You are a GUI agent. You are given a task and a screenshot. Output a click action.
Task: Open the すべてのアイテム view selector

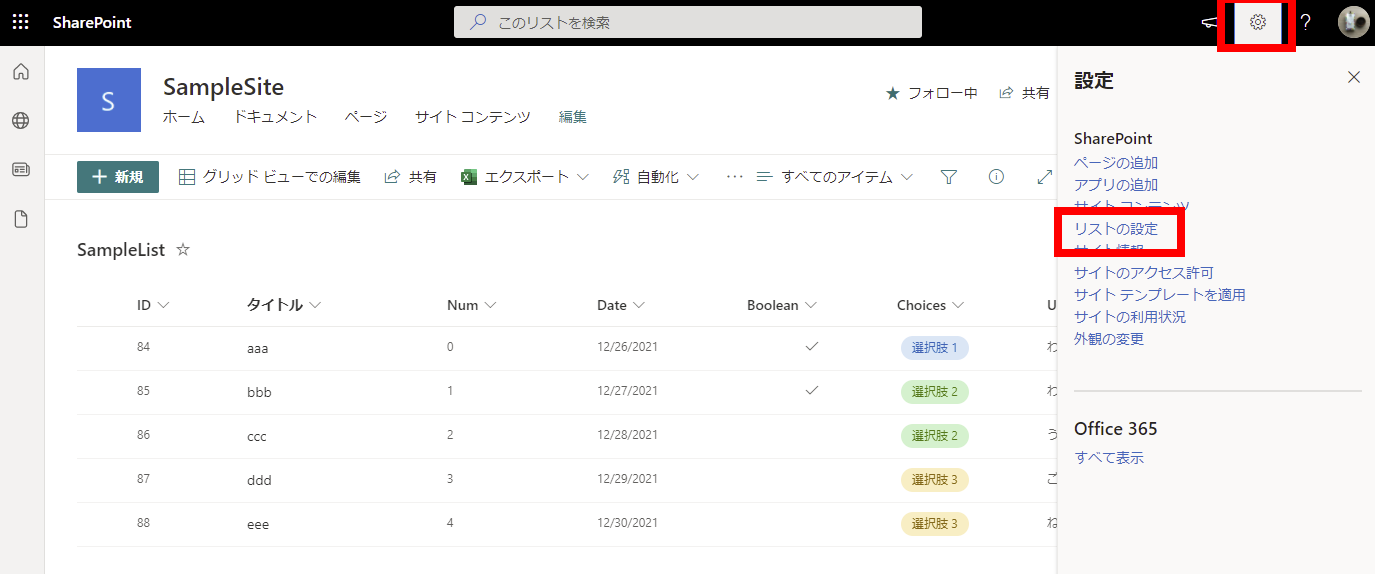(x=835, y=177)
